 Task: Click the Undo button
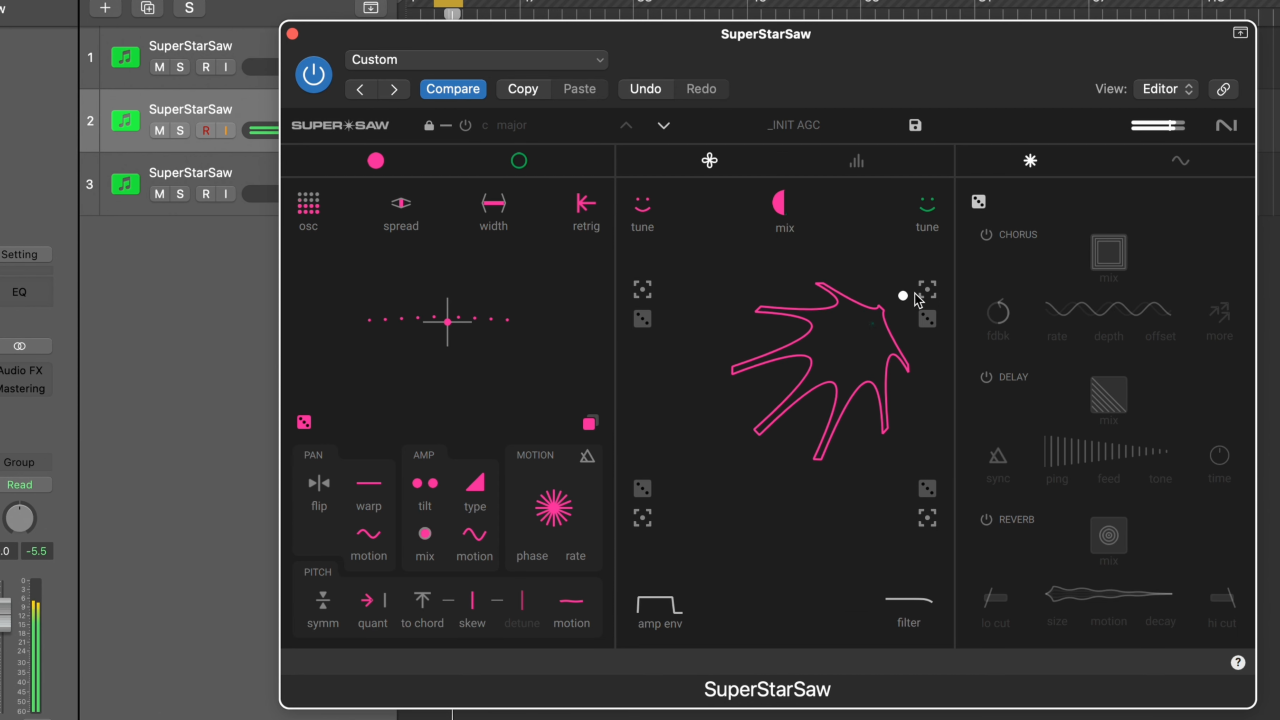[645, 89]
